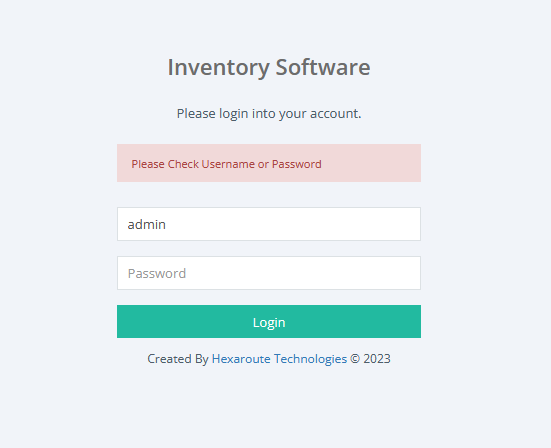551x448 pixels.
Task: Place cursor after the word admin
Action: 167,224
